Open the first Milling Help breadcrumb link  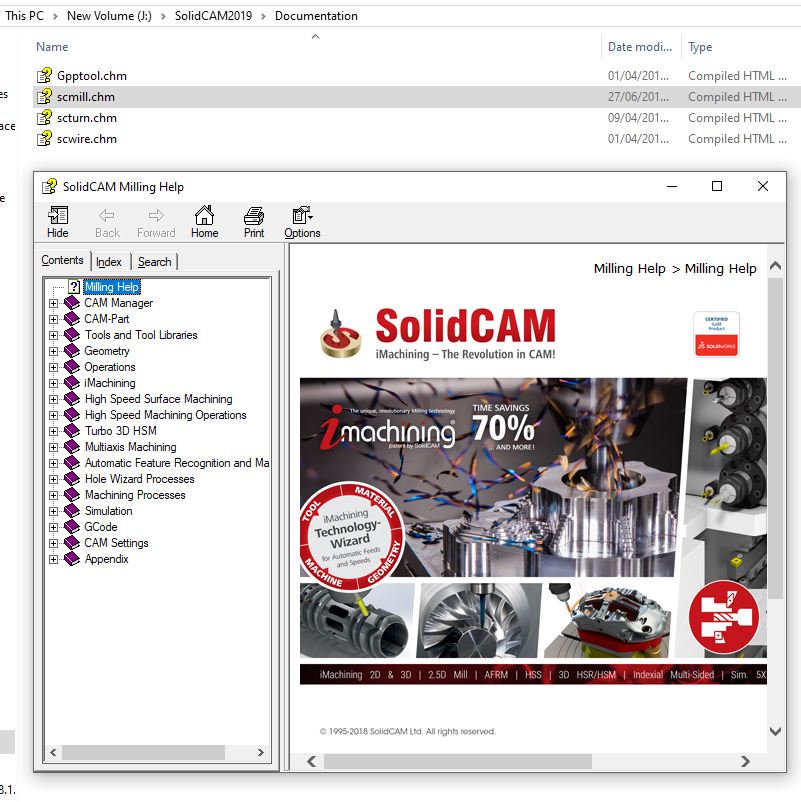click(x=630, y=269)
